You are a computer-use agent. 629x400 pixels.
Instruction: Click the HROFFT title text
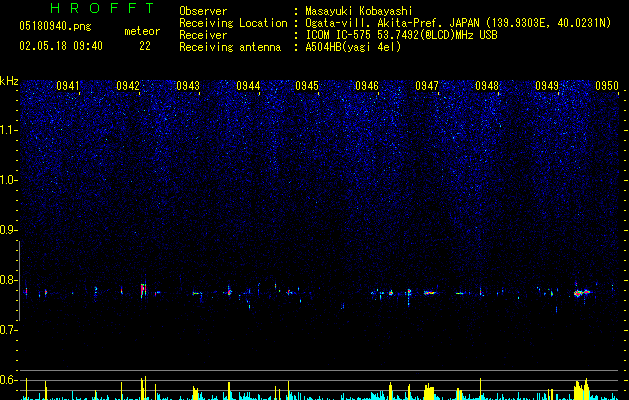click(x=103, y=8)
